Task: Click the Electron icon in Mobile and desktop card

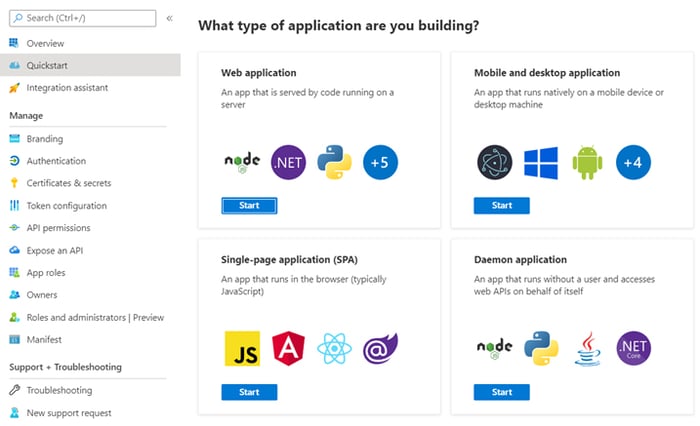Action: click(x=495, y=162)
